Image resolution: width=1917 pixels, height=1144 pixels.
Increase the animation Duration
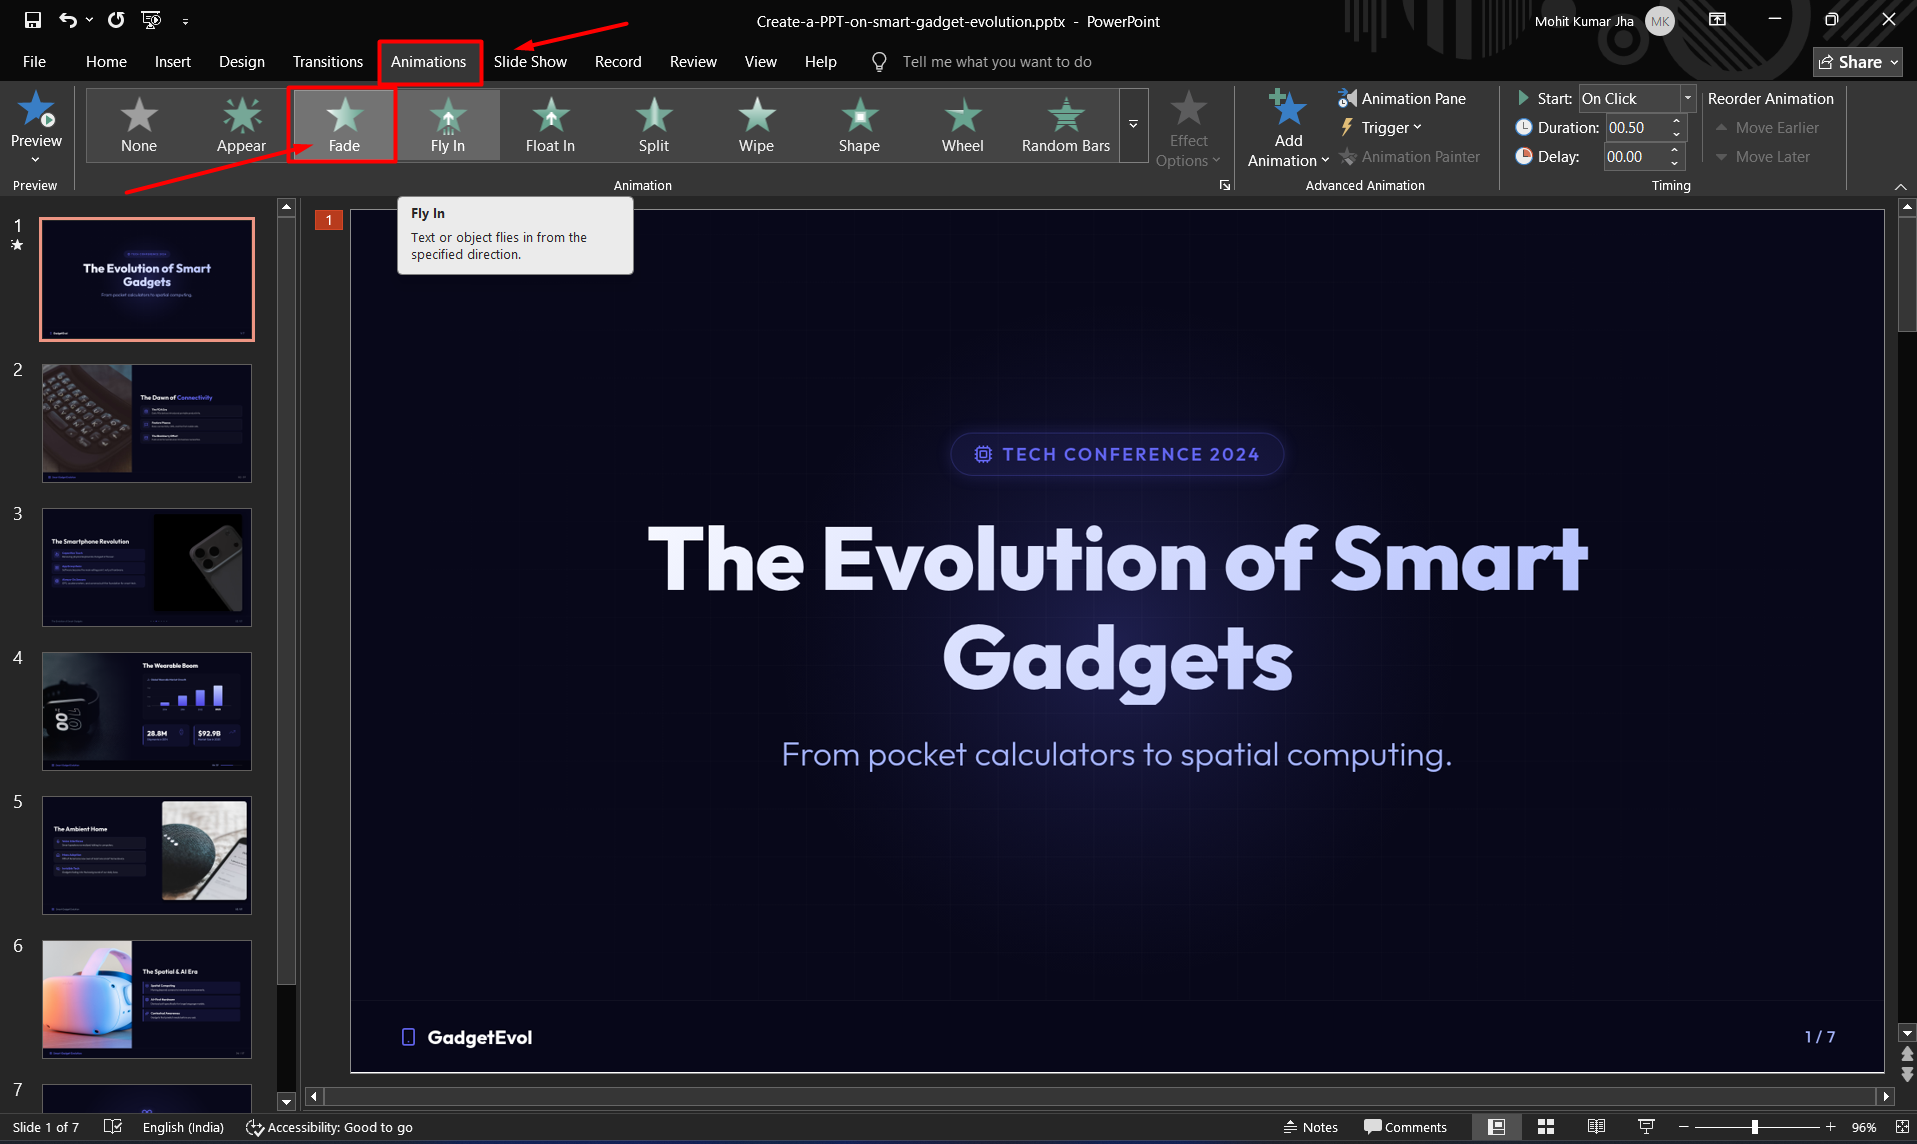[1677, 121]
